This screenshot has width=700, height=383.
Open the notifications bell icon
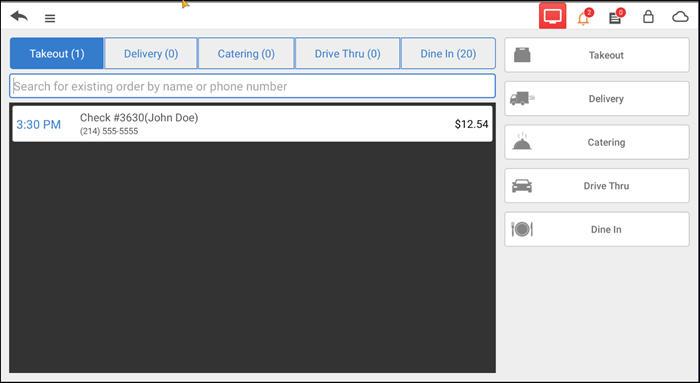[x=583, y=18]
